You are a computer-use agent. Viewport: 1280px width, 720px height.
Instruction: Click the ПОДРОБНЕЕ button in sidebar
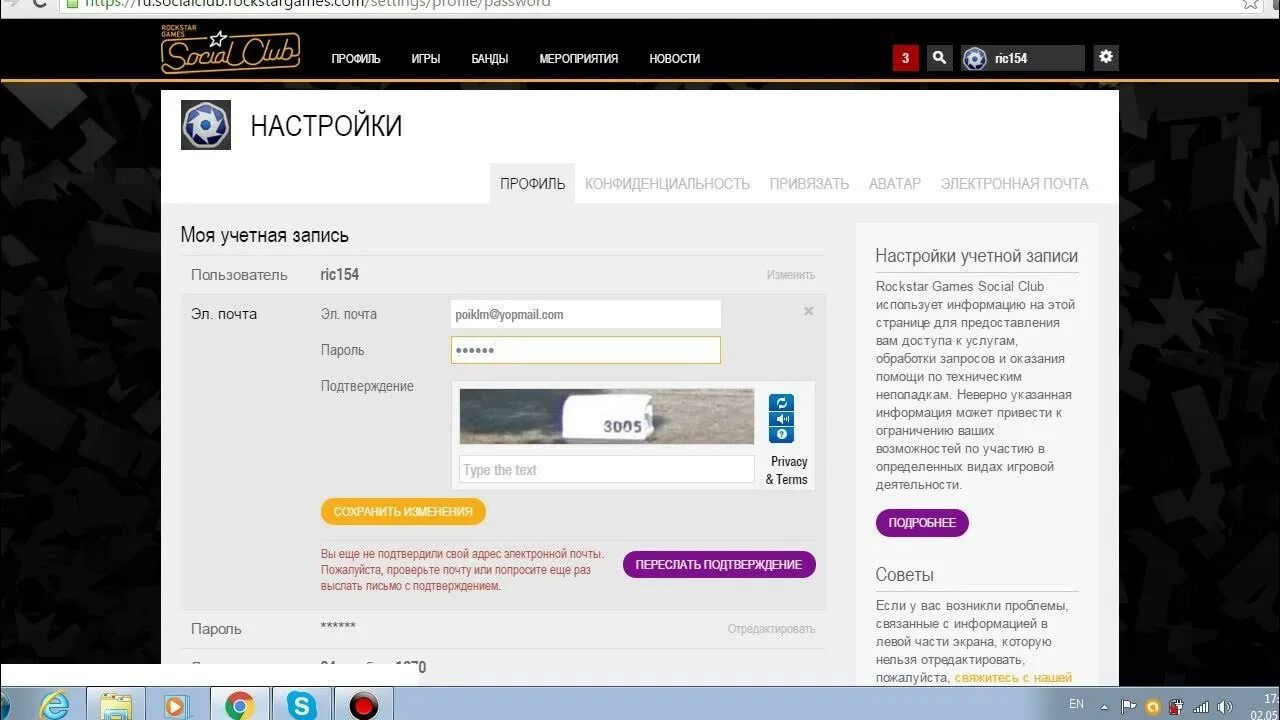(x=922, y=523)
